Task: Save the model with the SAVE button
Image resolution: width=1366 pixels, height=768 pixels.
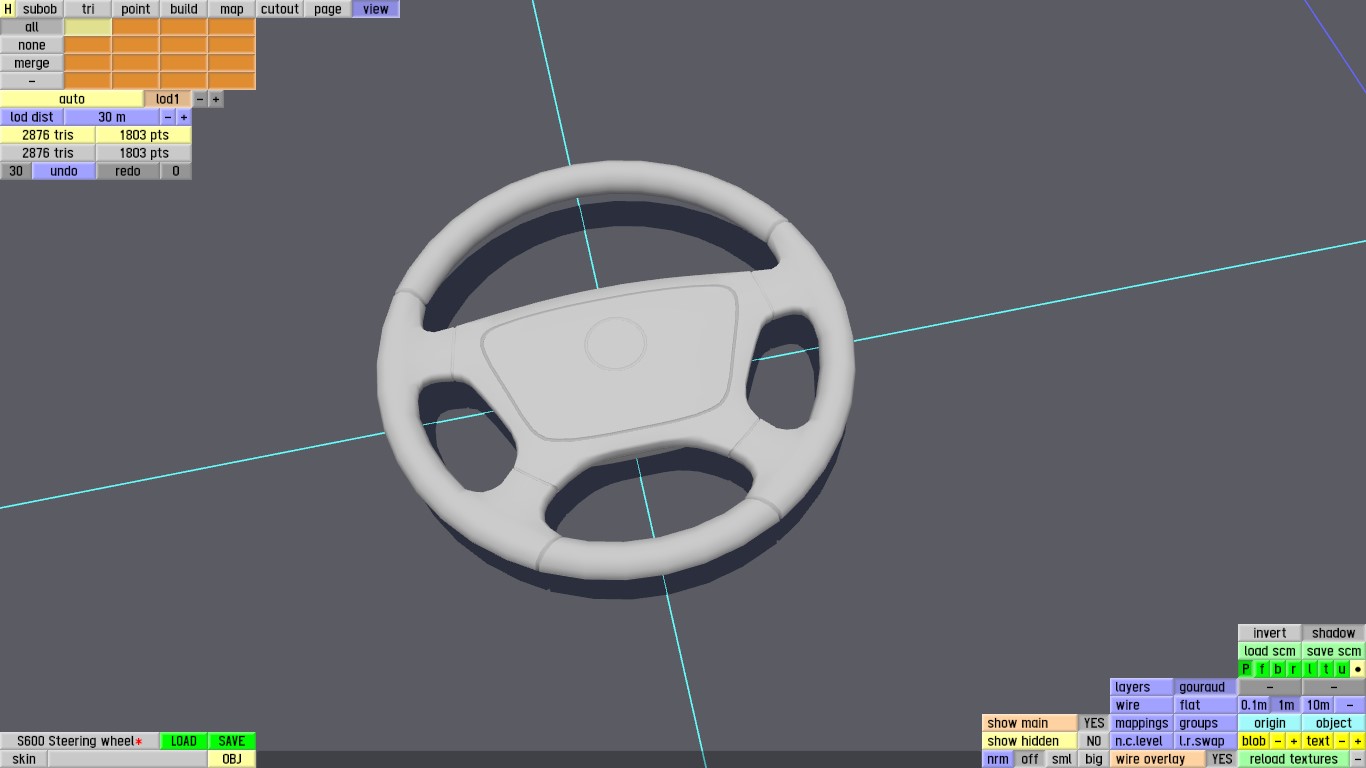Action: click(x=232, y=741)
